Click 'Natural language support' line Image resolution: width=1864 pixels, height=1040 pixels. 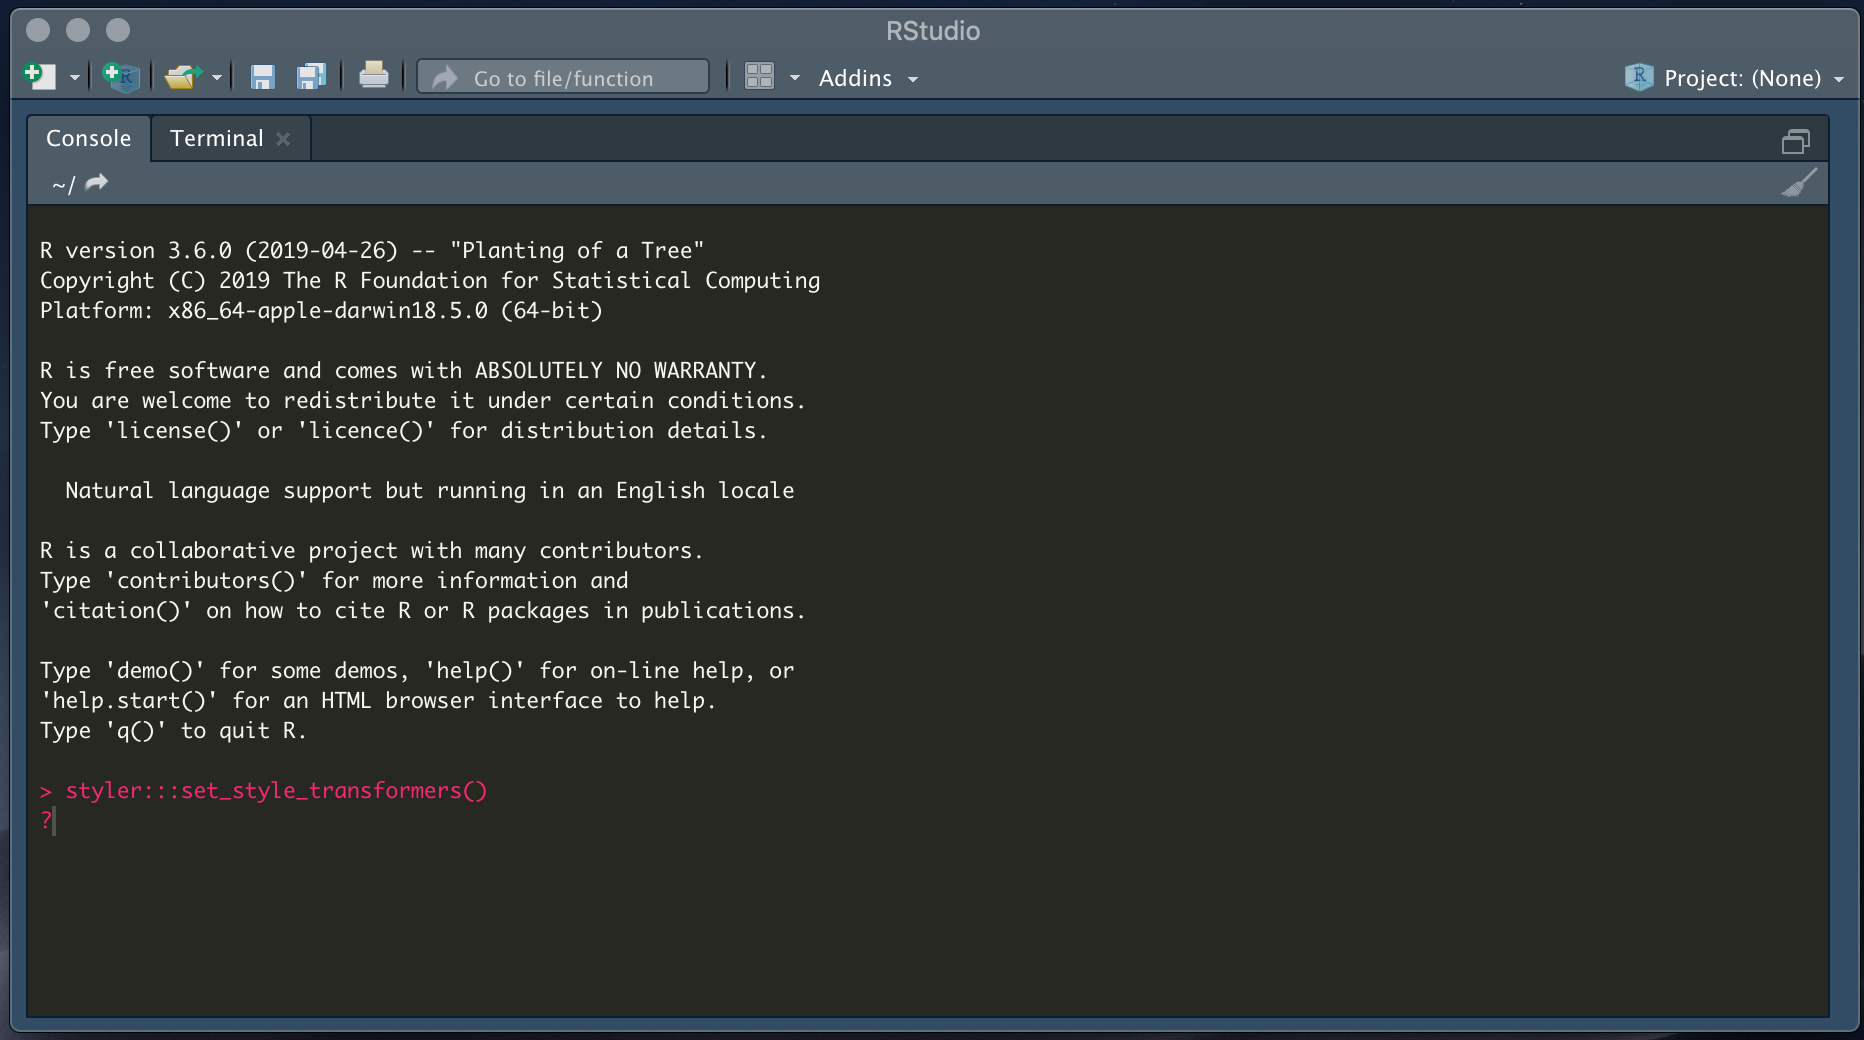coord(430,490)
